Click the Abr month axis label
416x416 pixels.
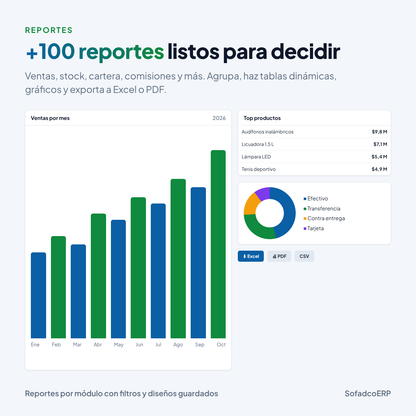click(98, 344)
